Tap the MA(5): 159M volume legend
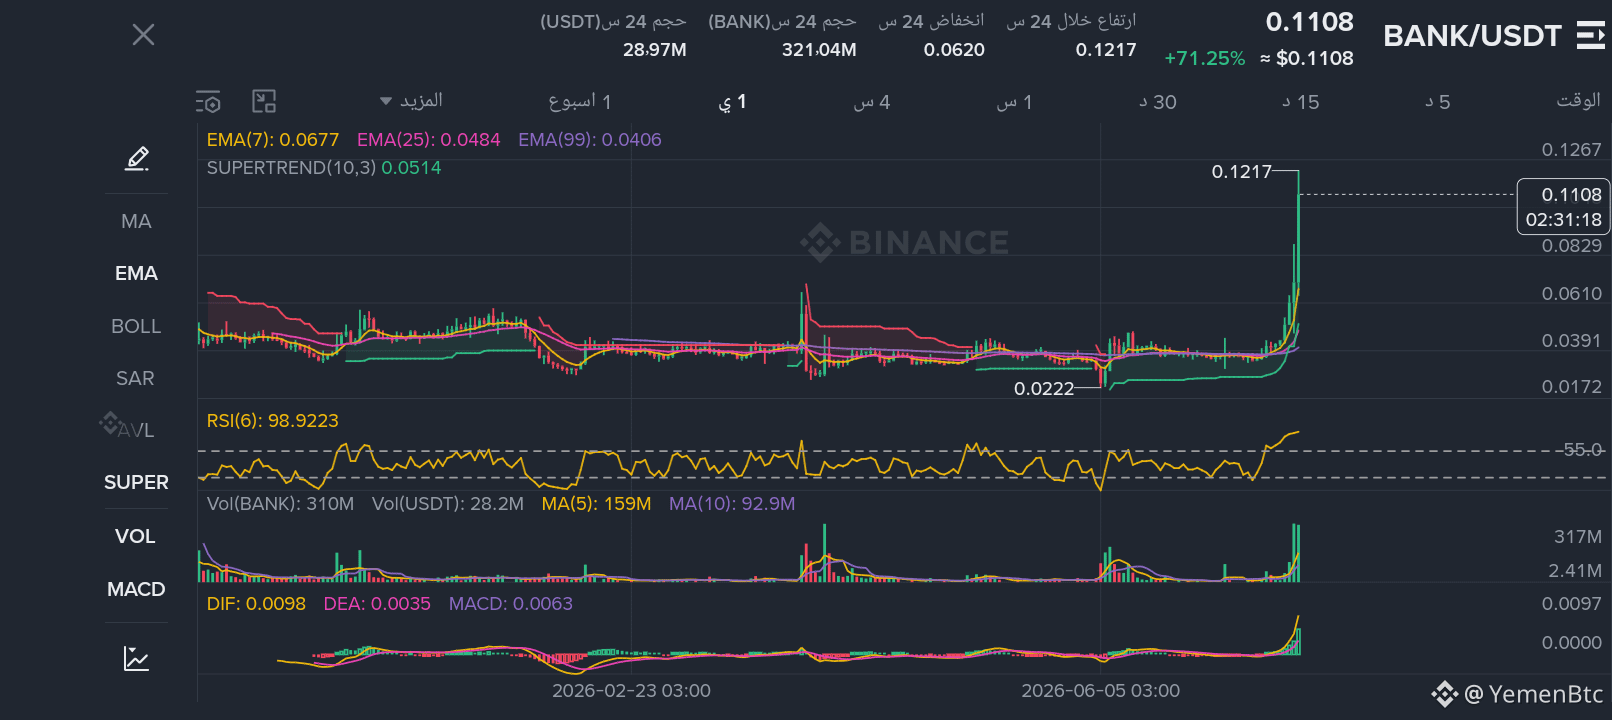Screen dimensions: 1612x720 tap(596, 504)
